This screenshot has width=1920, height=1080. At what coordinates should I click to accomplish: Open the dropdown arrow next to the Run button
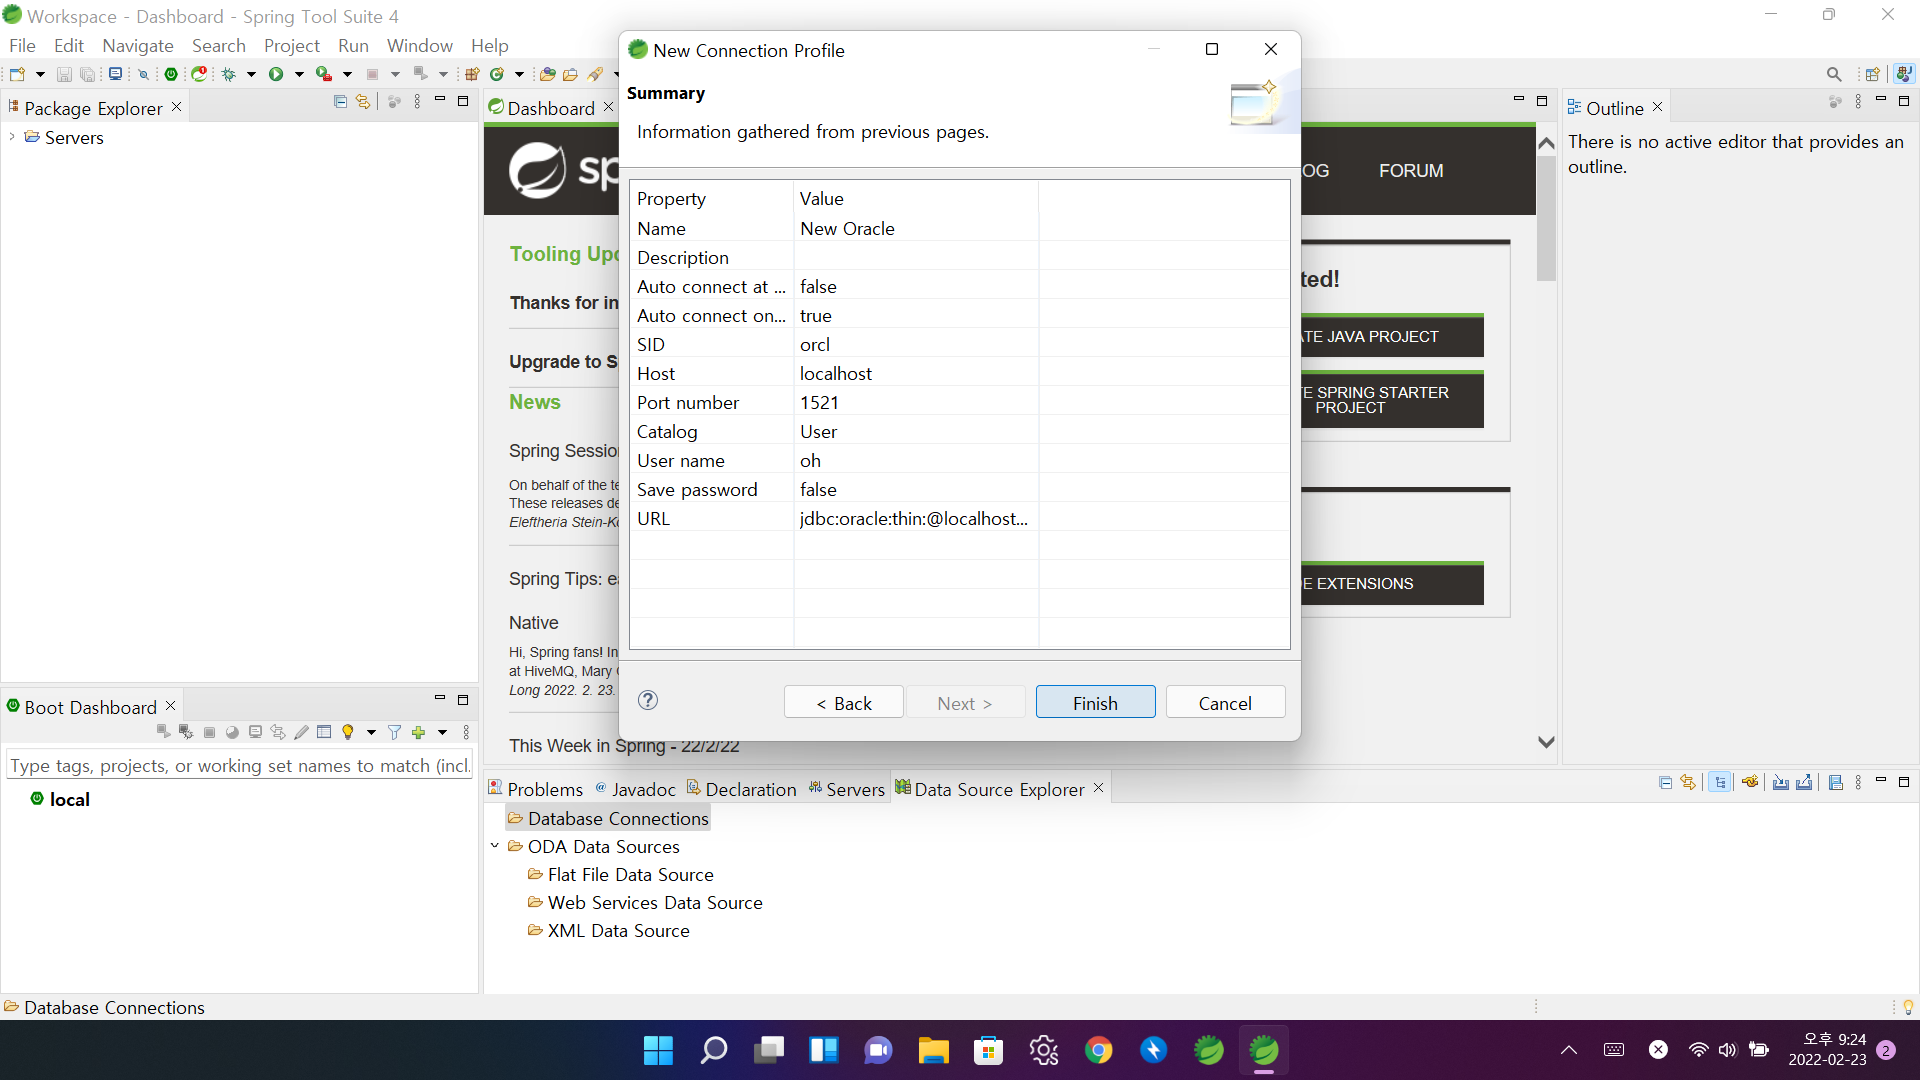(299, 74)
